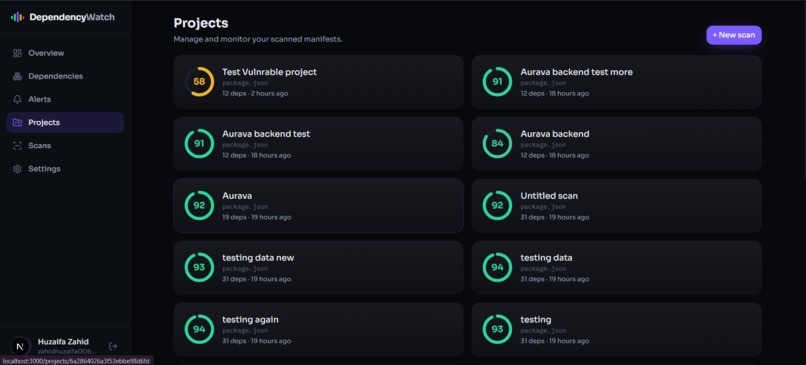Click the user avatar with letter N
Image resolution: width=806 pixels, height=365 pixels.
pyautogui.click(x=21, y=346)
